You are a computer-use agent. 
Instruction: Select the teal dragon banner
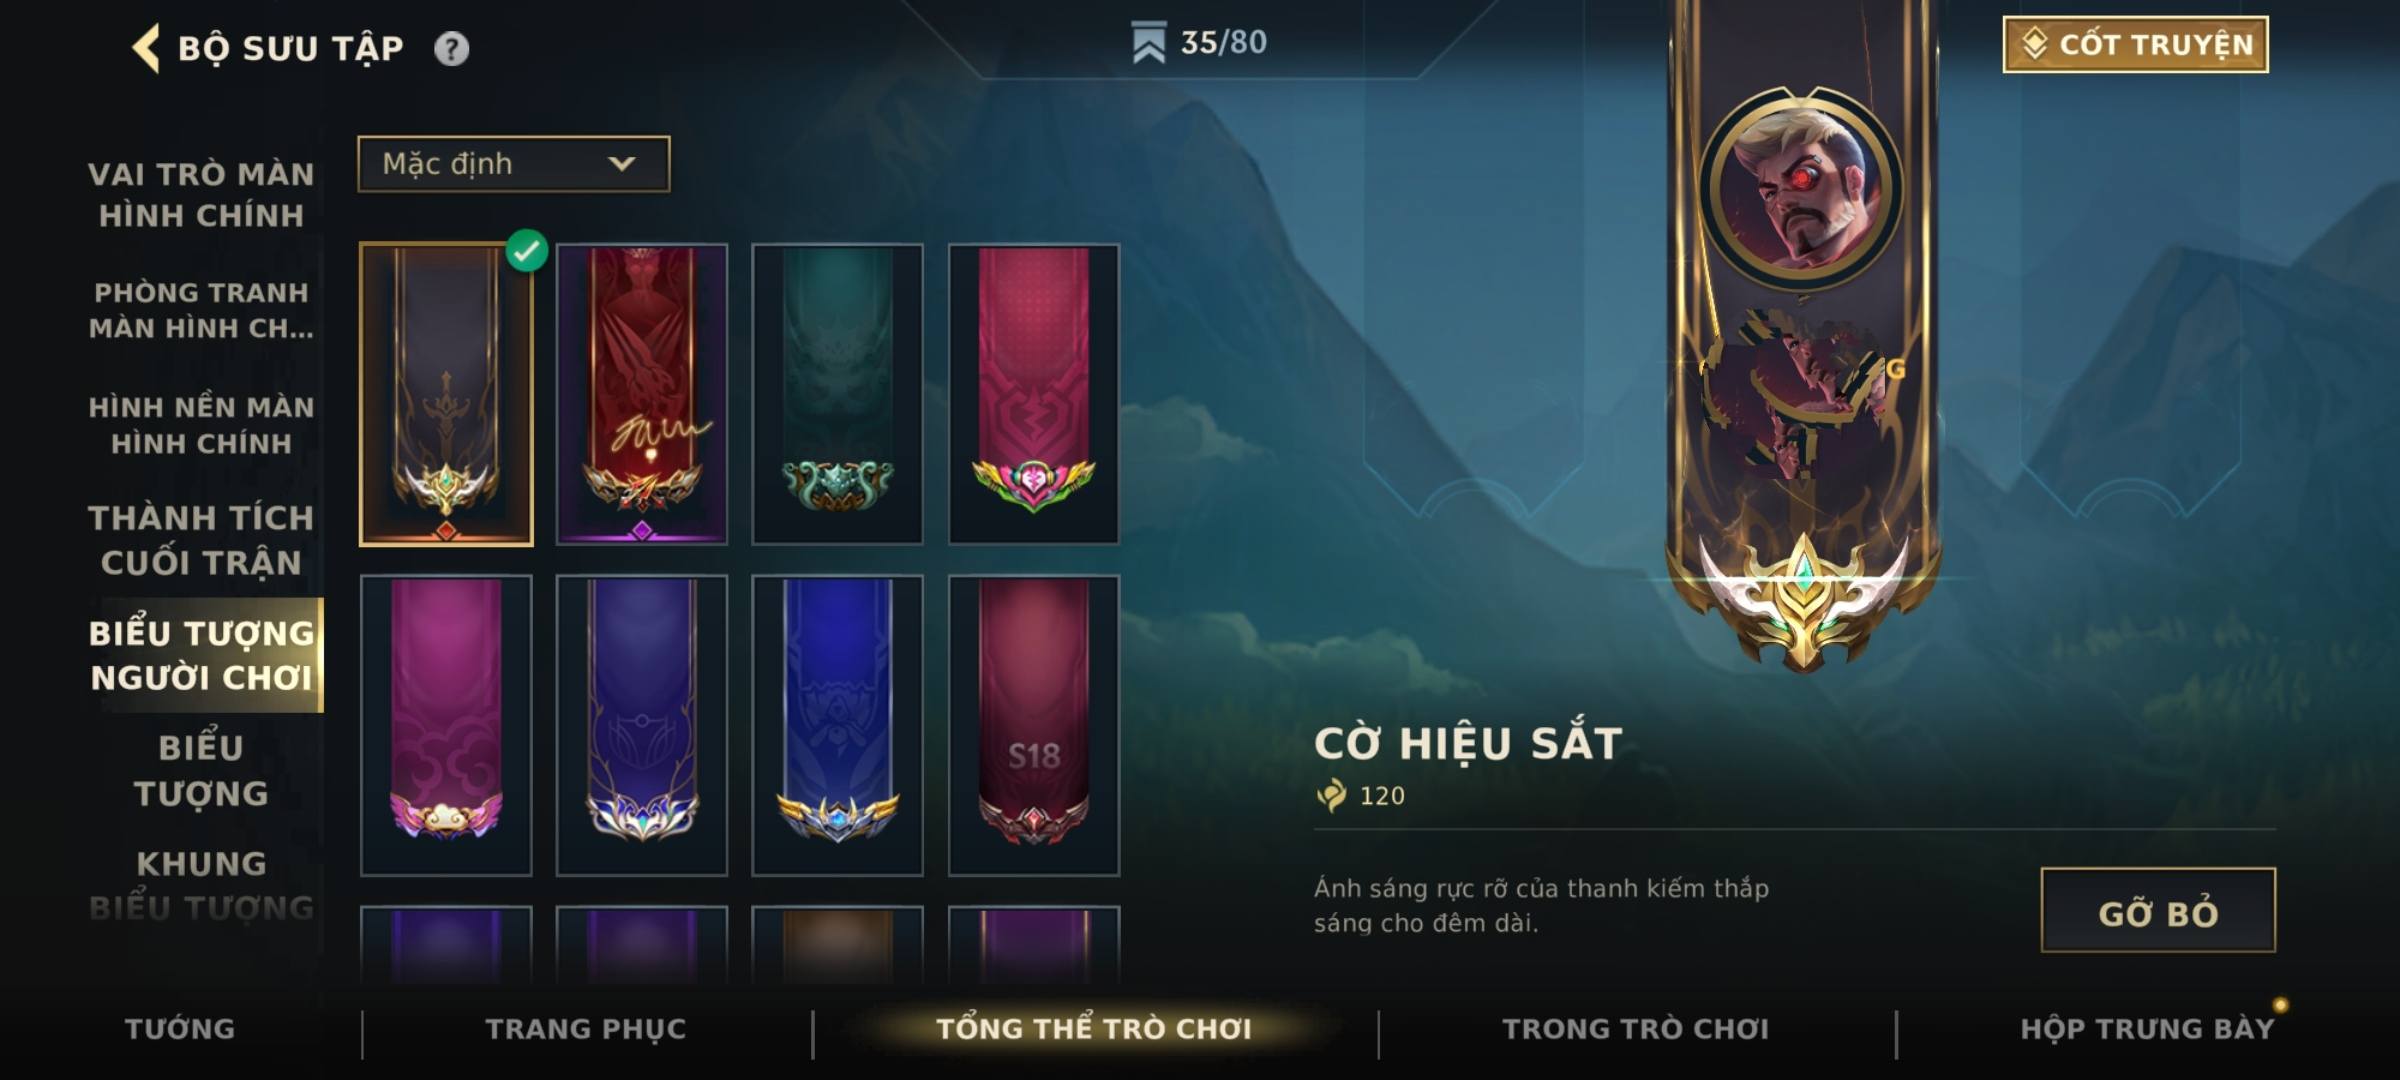click(x=838, y=394)
